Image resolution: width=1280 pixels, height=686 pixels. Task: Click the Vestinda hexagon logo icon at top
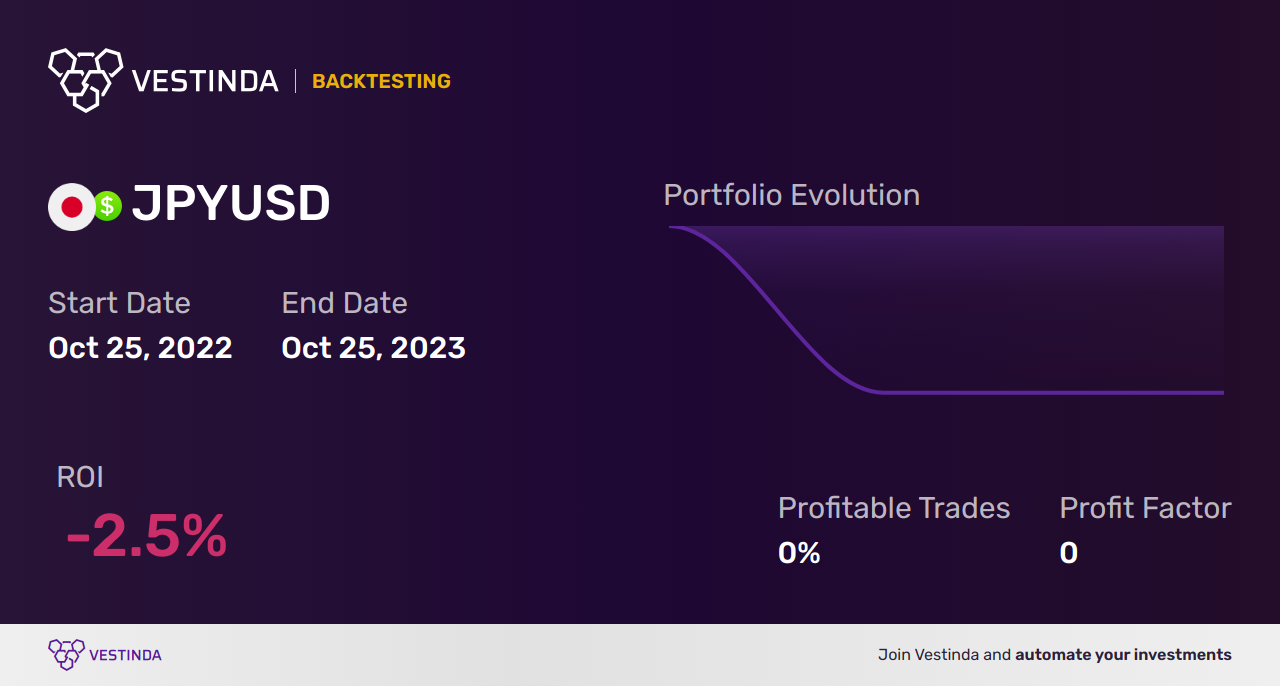click(x=86, y=79)
